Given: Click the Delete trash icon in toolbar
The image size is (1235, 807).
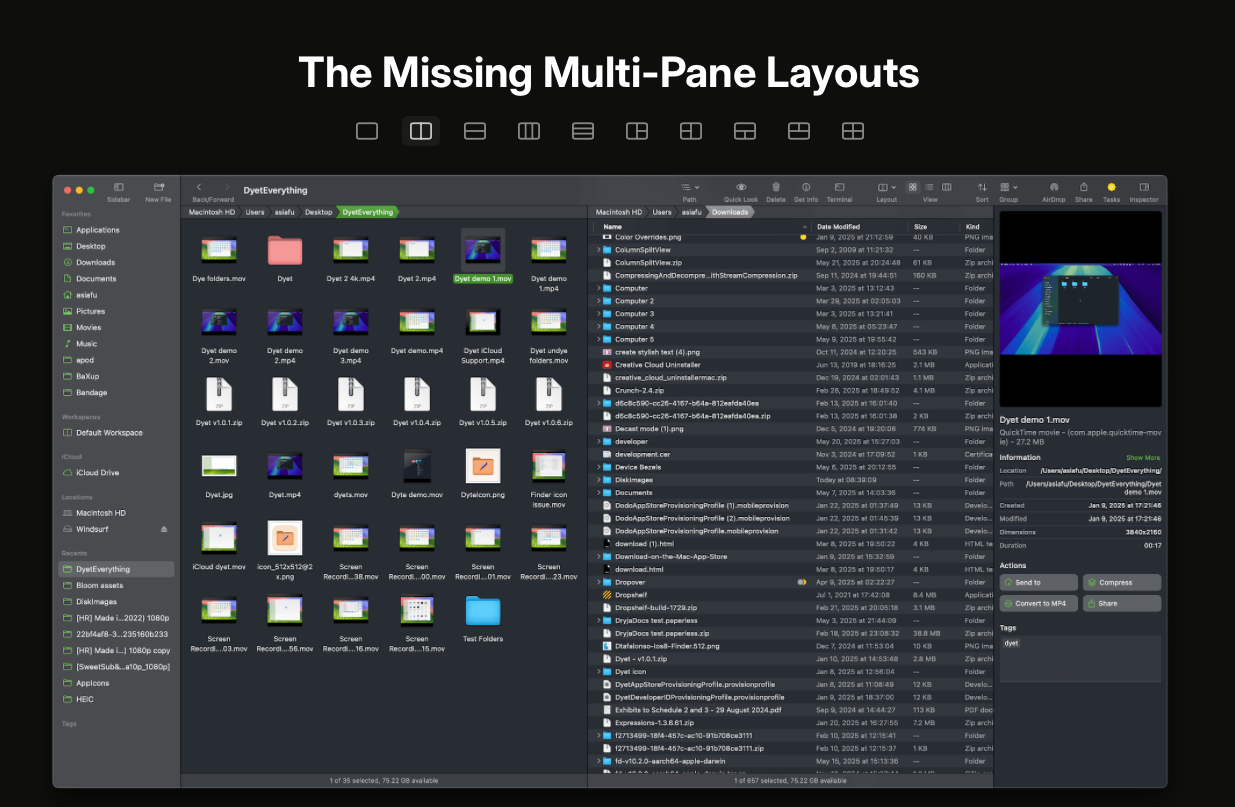Looking at the screenshot, I should [776, 187].
